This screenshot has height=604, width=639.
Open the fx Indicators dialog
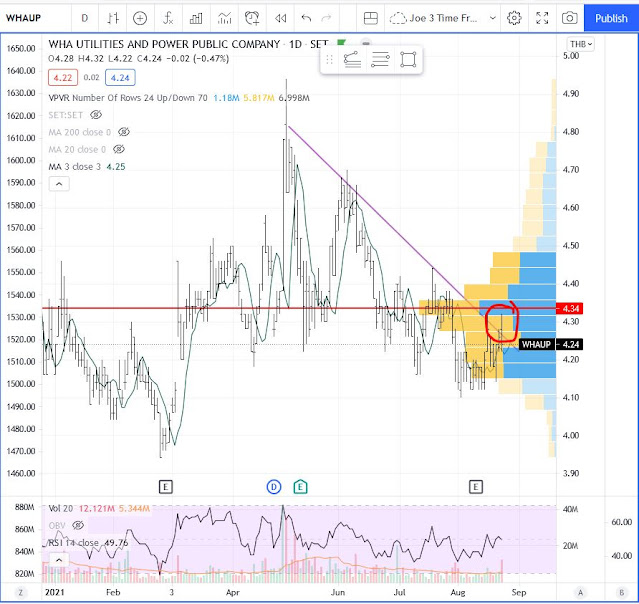click(167, 18)
